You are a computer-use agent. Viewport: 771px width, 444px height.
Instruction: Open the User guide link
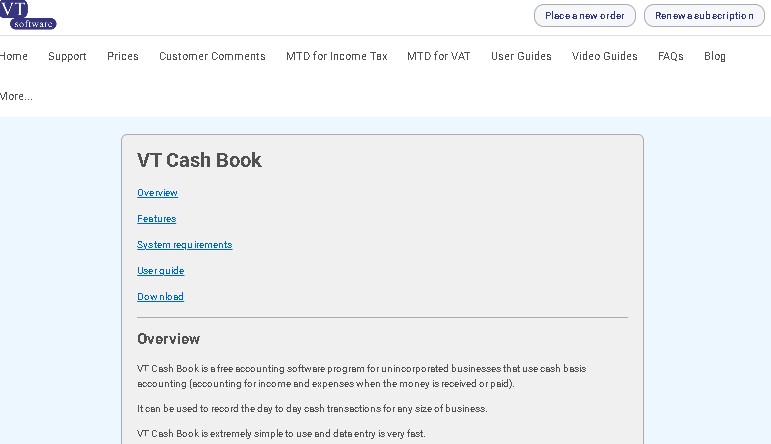[x=161, y=271]
